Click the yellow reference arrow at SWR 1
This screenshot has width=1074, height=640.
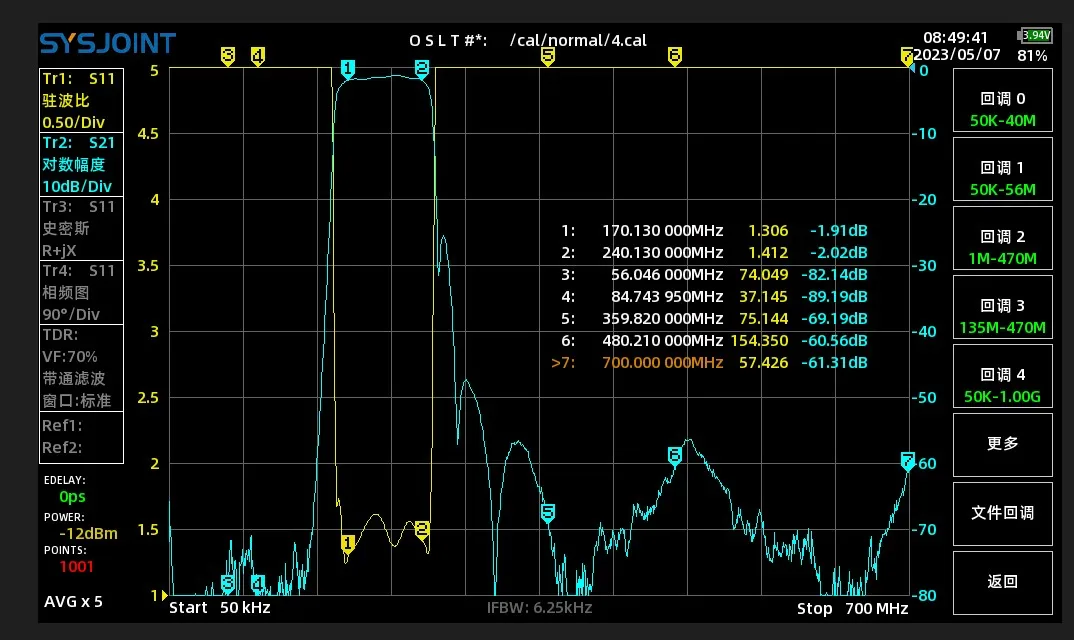pos(164,595)
